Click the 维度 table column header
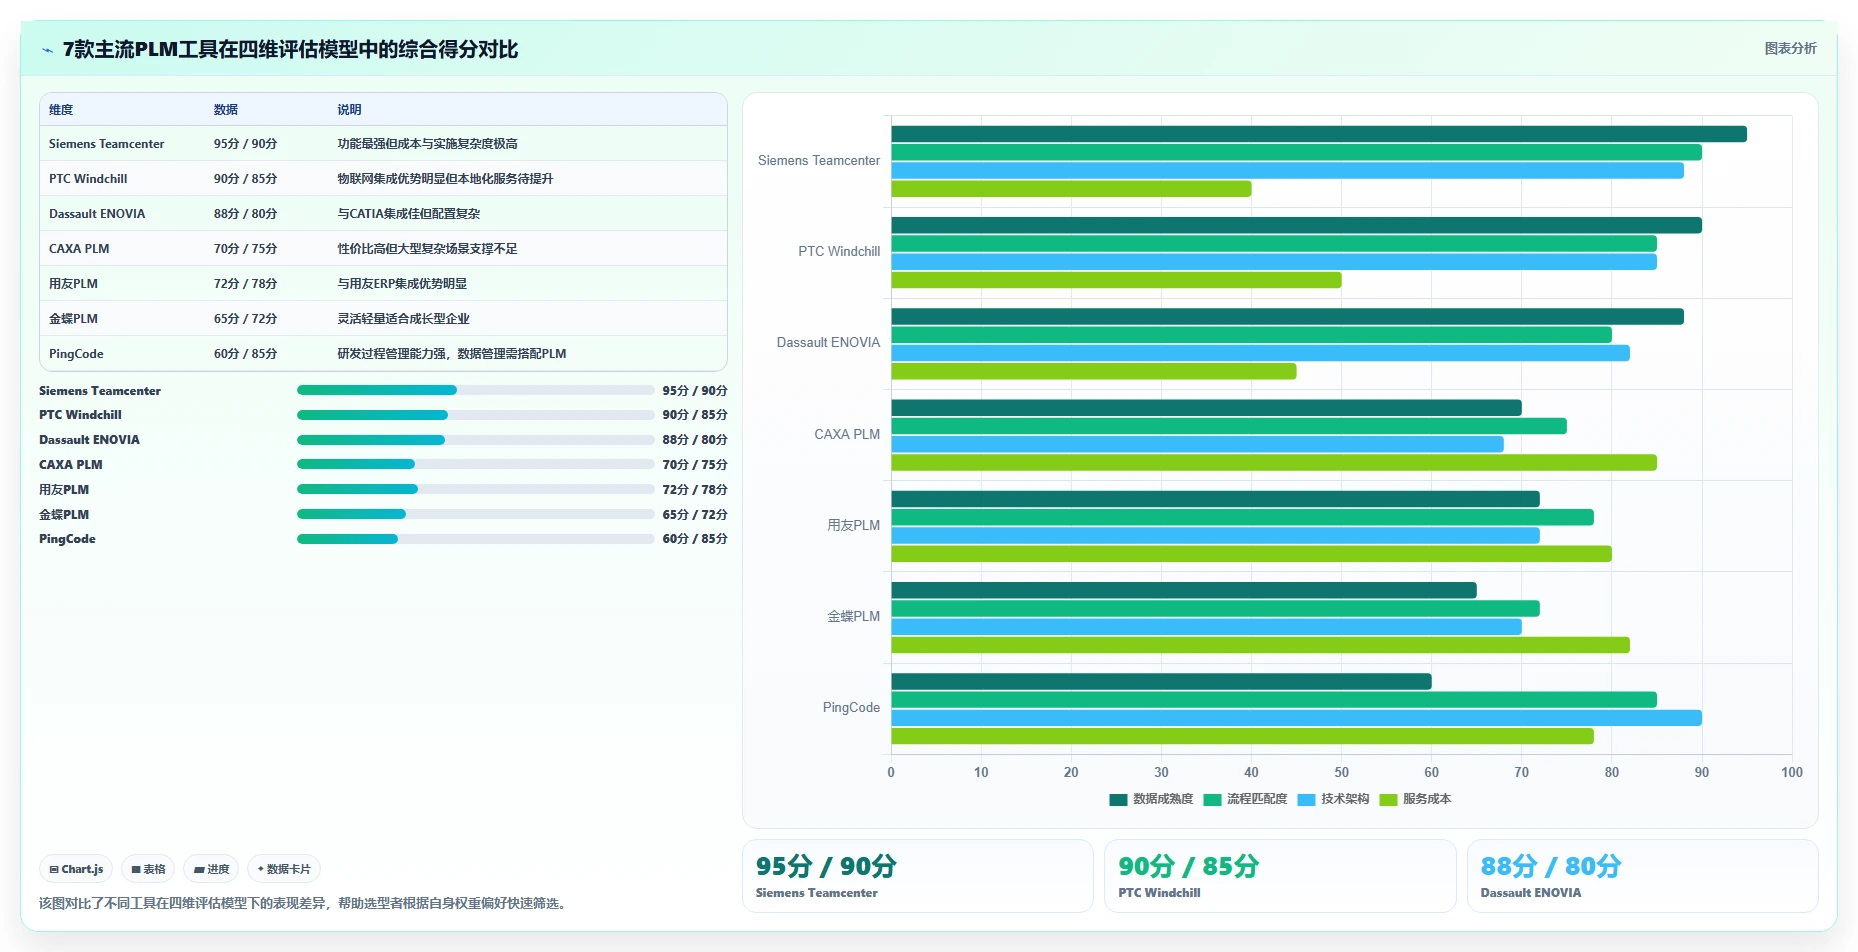 pyautogui.click(x=61, y=110)
